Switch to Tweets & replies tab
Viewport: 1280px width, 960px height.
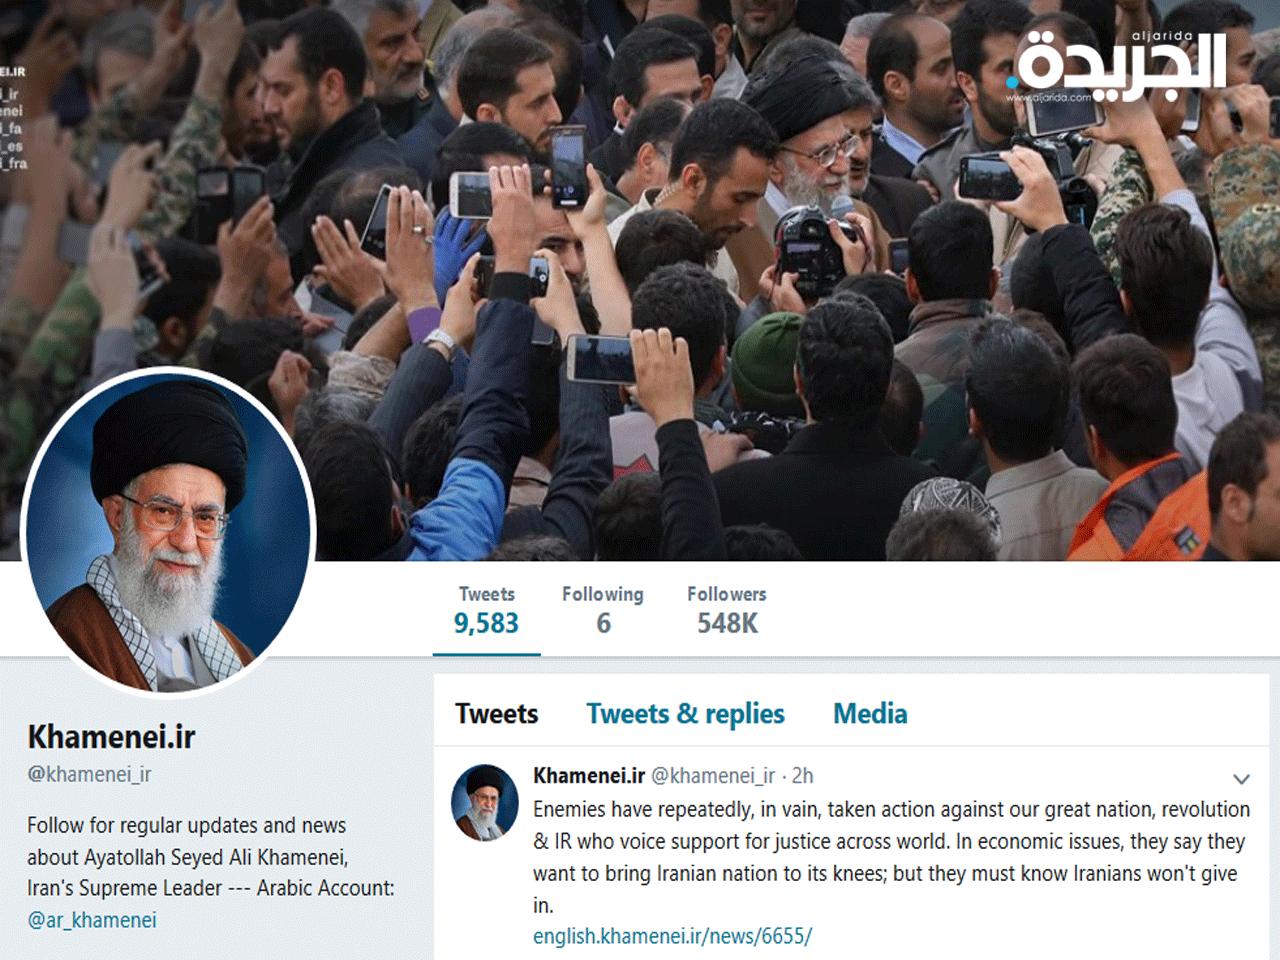pyautogui.click(x=685, y=714)
